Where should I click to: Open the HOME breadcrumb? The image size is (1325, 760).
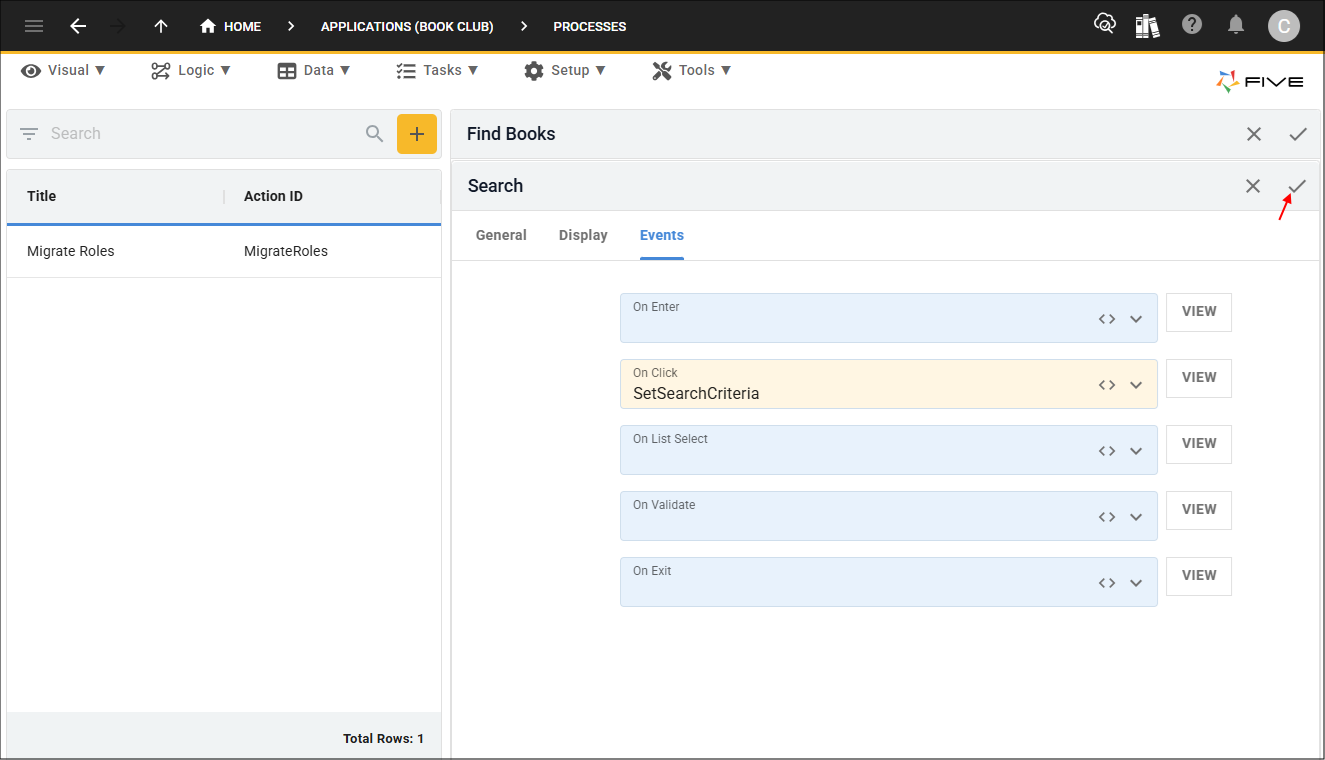[231, 26]
